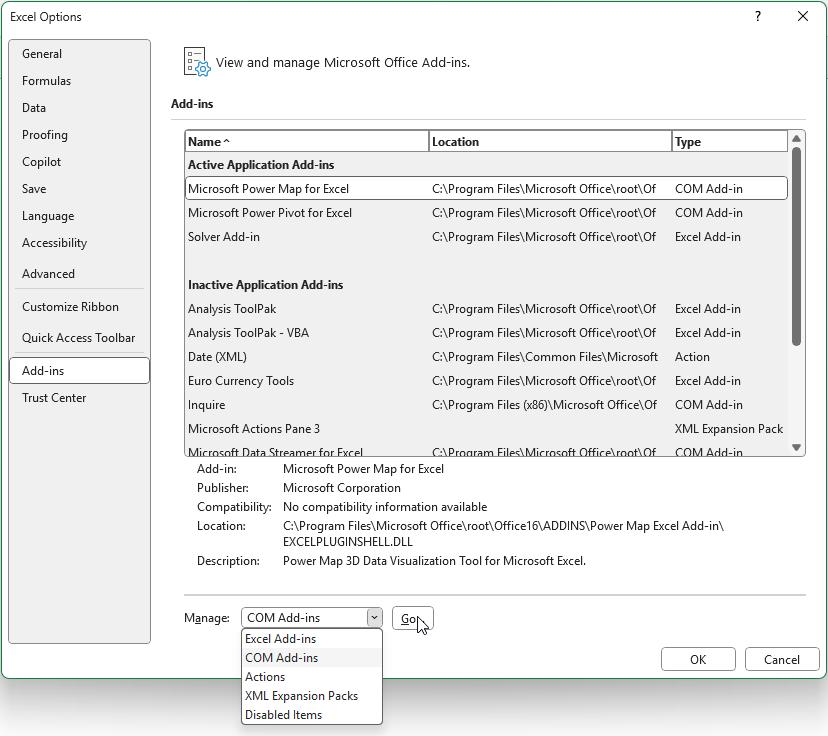Choose XML Expansion Packs from Manage list
This screenshot has width=828, height=736.
tap(312, 696)
